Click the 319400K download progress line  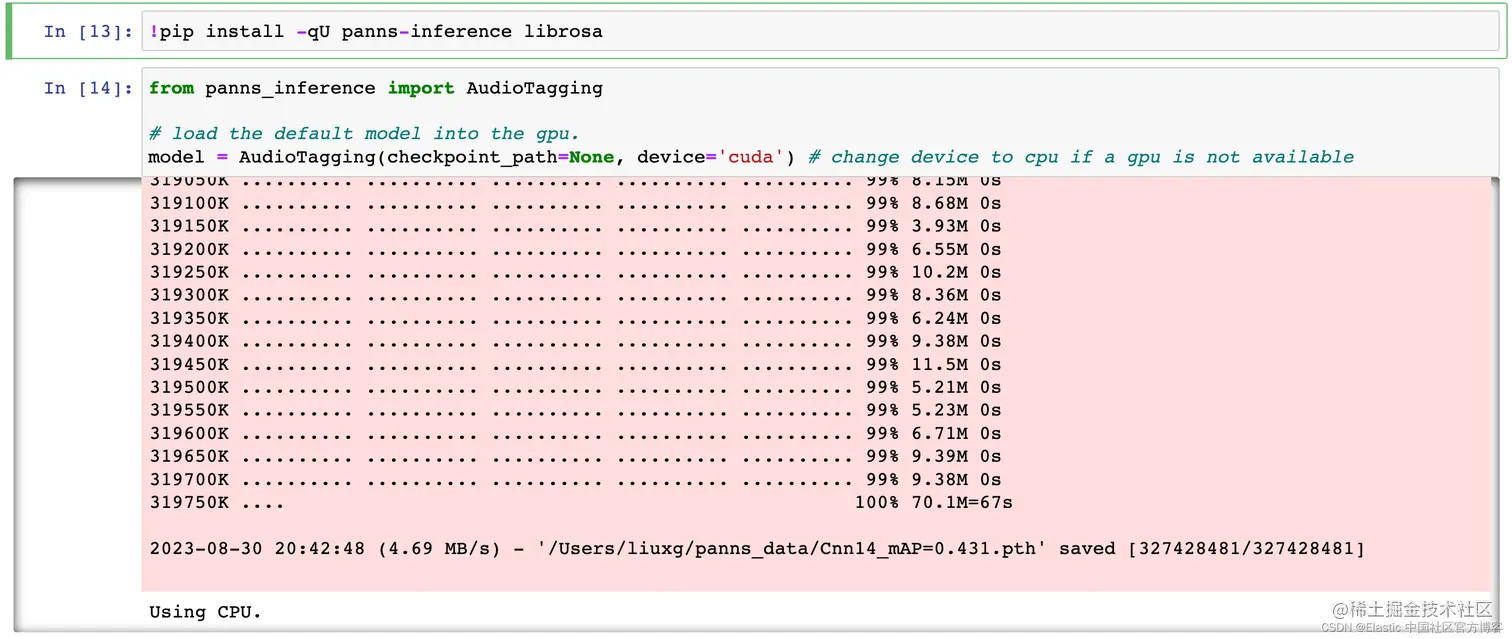point(575,341)
